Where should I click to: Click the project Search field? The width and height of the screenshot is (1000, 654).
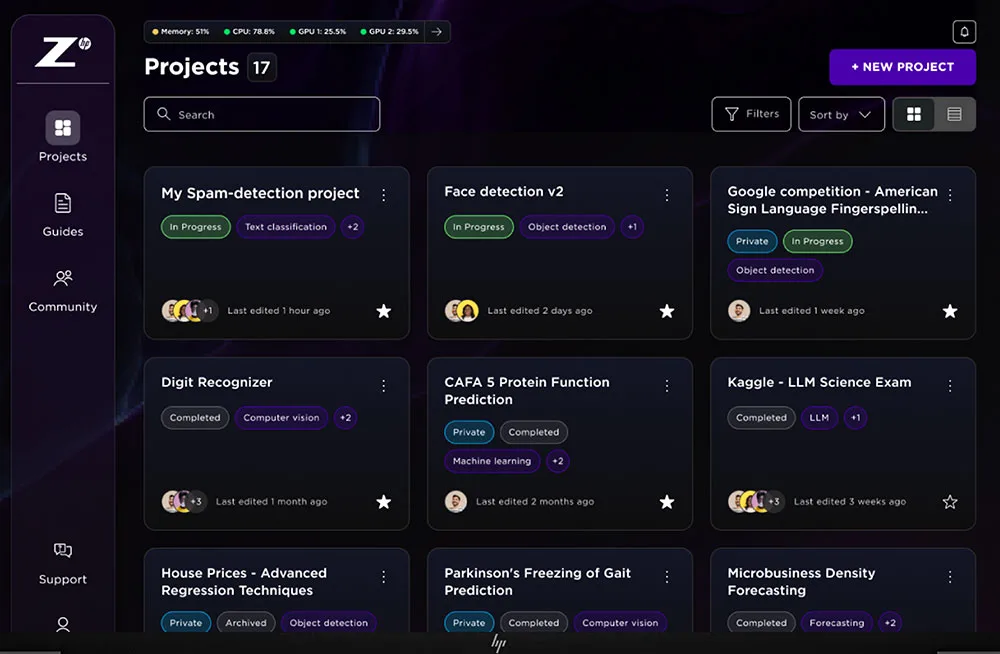click(262, 115)
